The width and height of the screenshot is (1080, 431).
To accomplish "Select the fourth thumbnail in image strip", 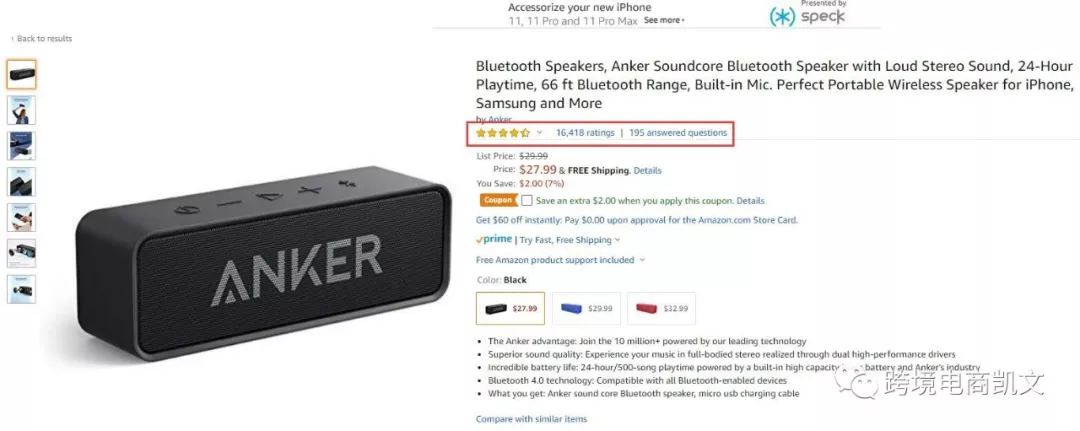I will point(21,182).
